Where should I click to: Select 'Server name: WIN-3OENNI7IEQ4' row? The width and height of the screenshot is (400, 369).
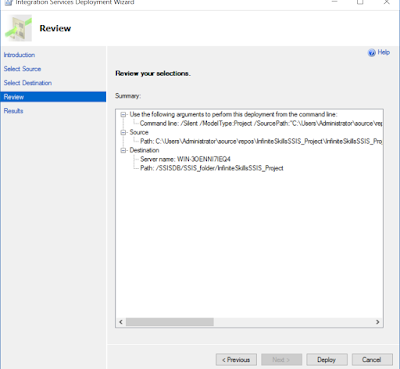coord(185,159)
